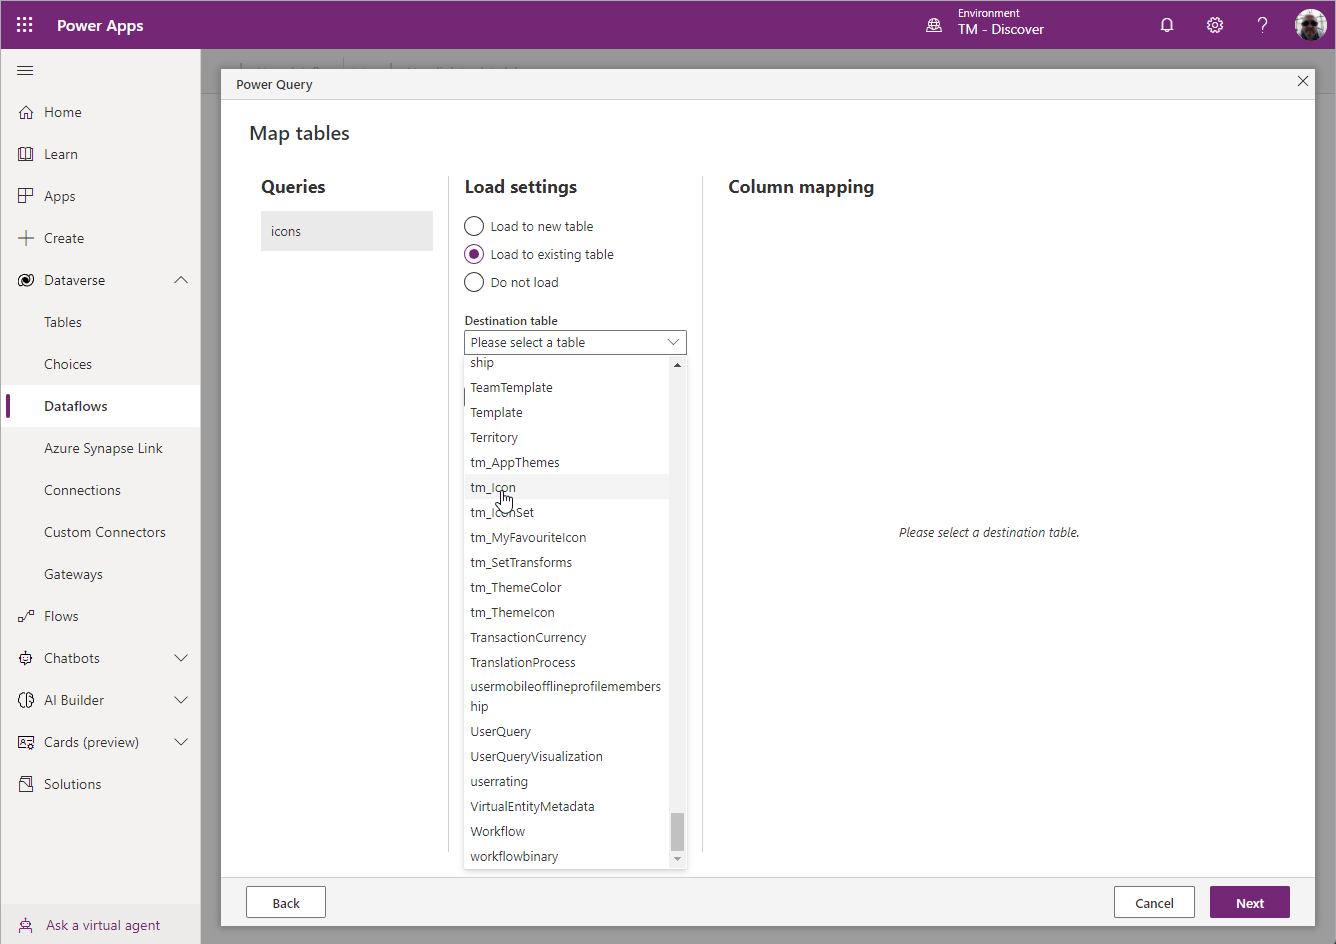
Task: Choose workflowbinary from the table list
Action: point(567,856)
